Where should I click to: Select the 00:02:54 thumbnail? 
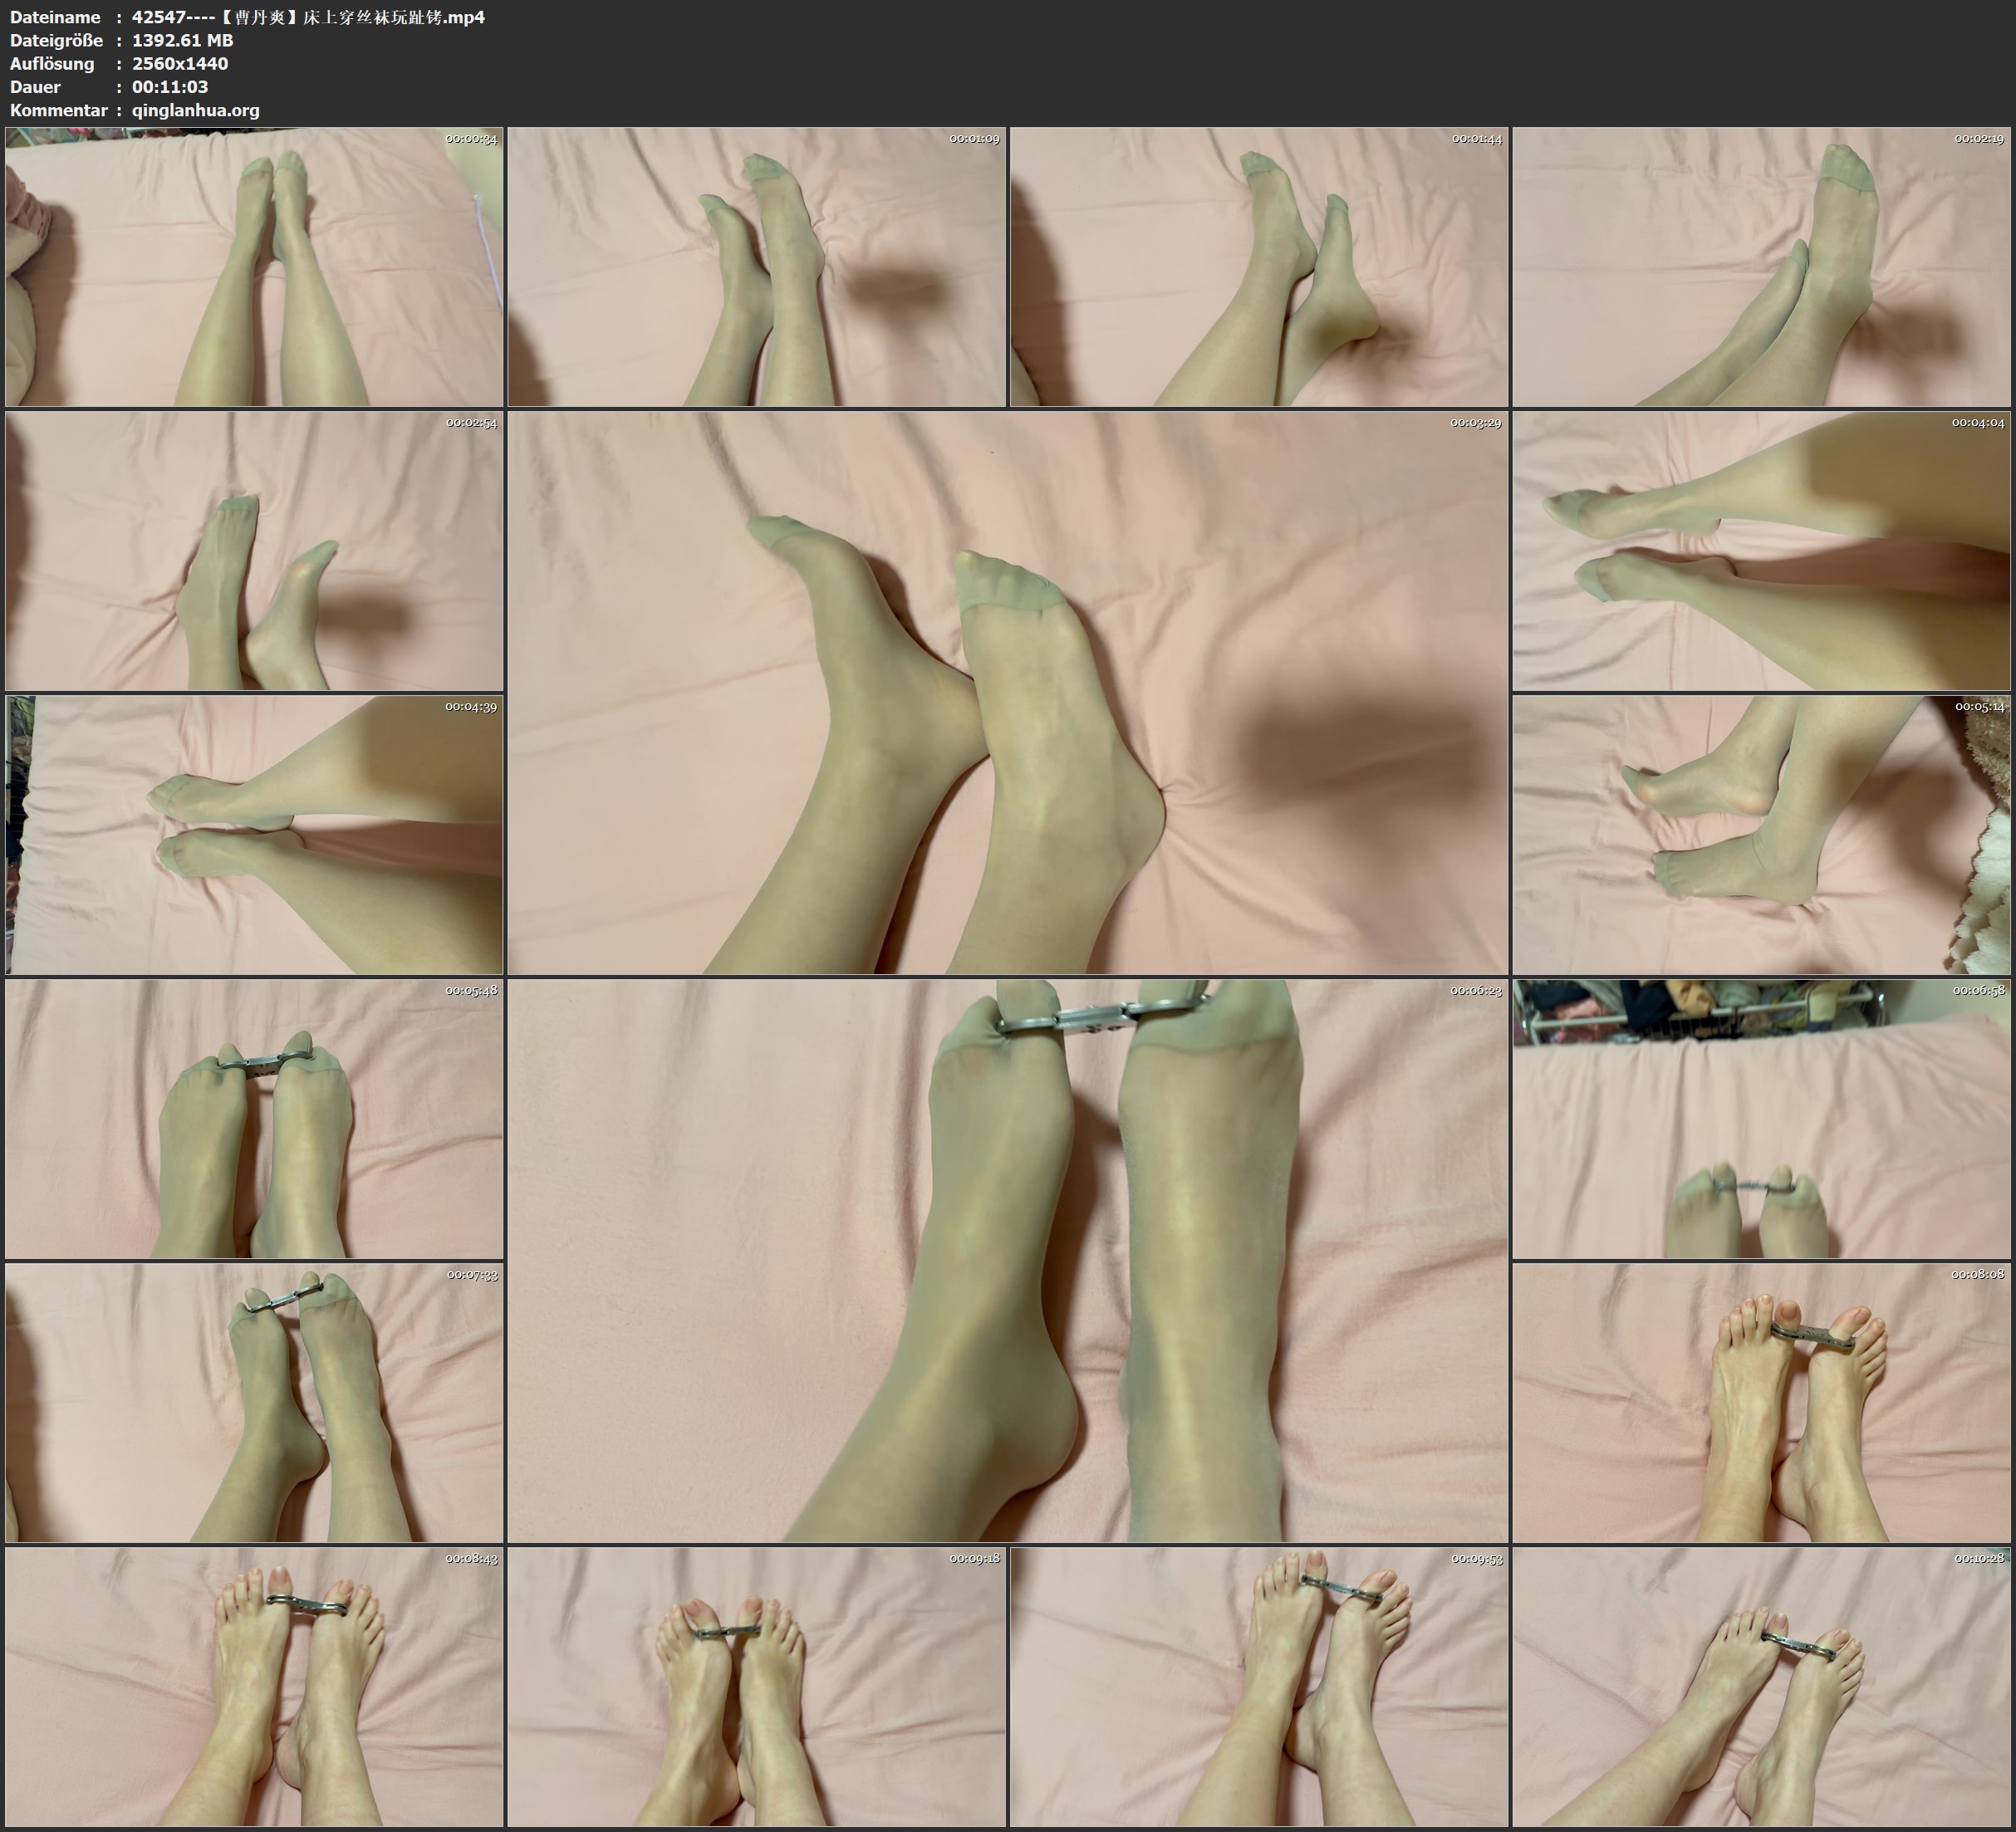coord(254,551)
